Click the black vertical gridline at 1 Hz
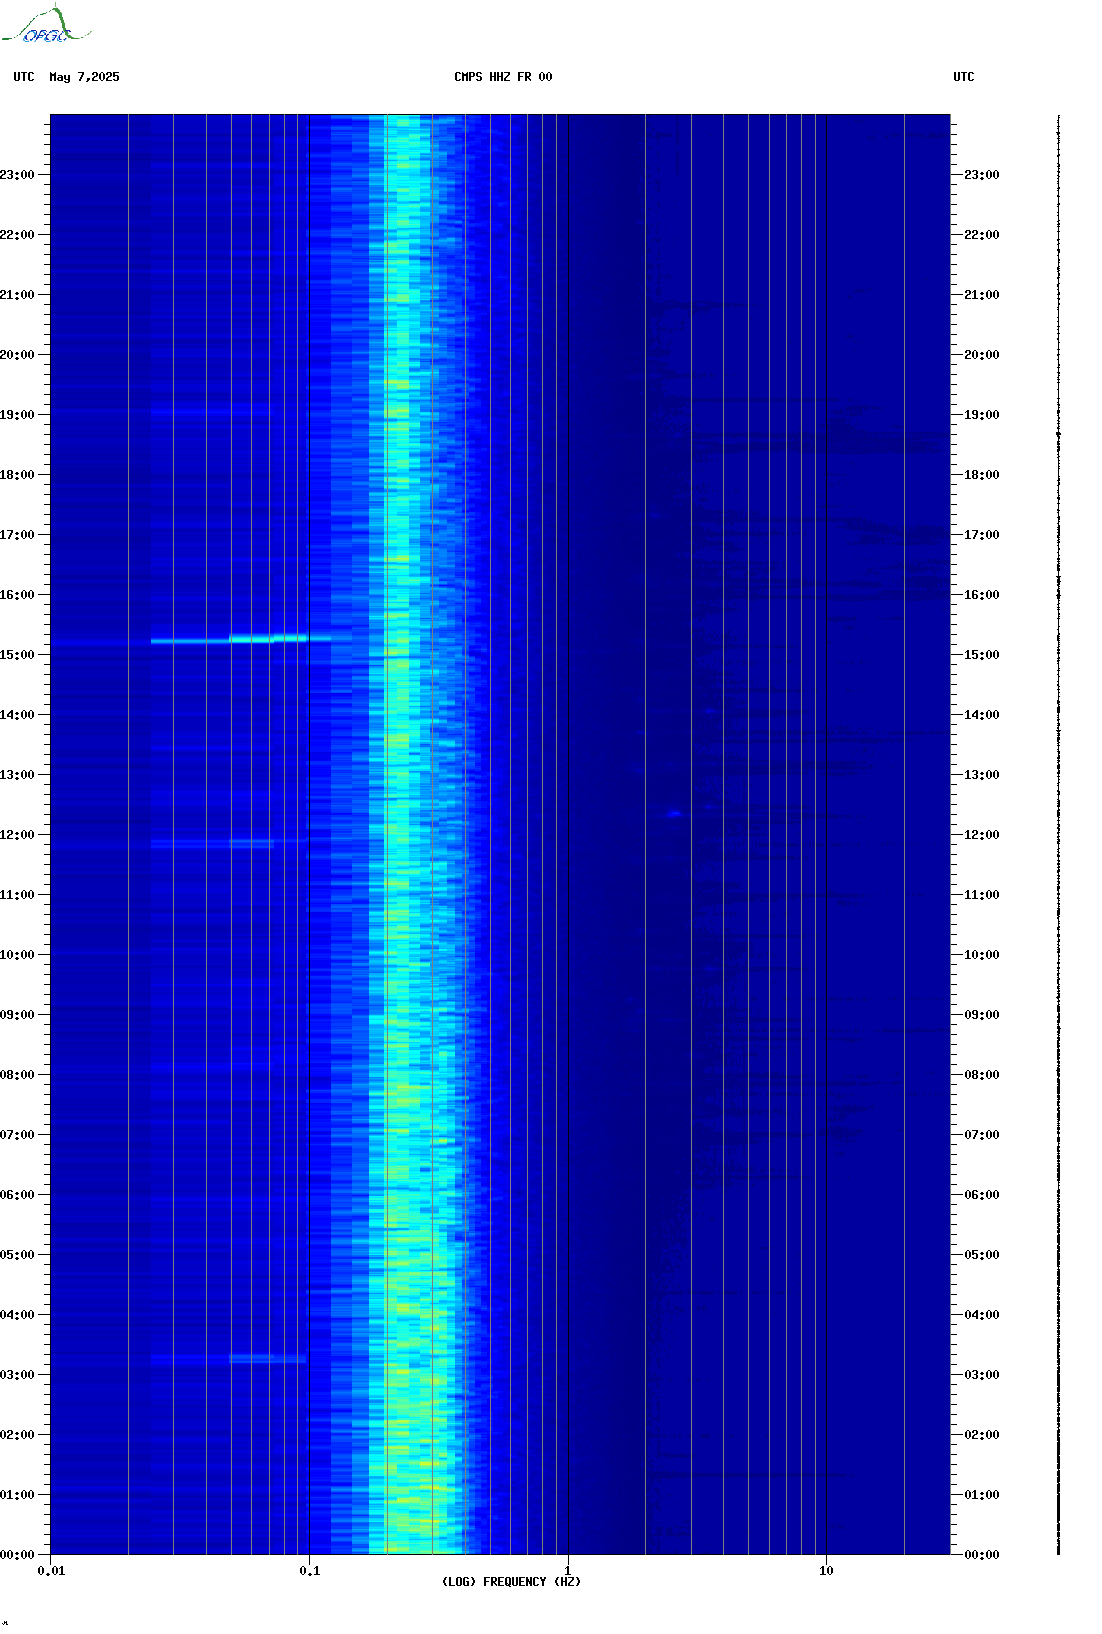Screen dimensions: 1102x1634 pyautogui.click(x=568, y=835)
